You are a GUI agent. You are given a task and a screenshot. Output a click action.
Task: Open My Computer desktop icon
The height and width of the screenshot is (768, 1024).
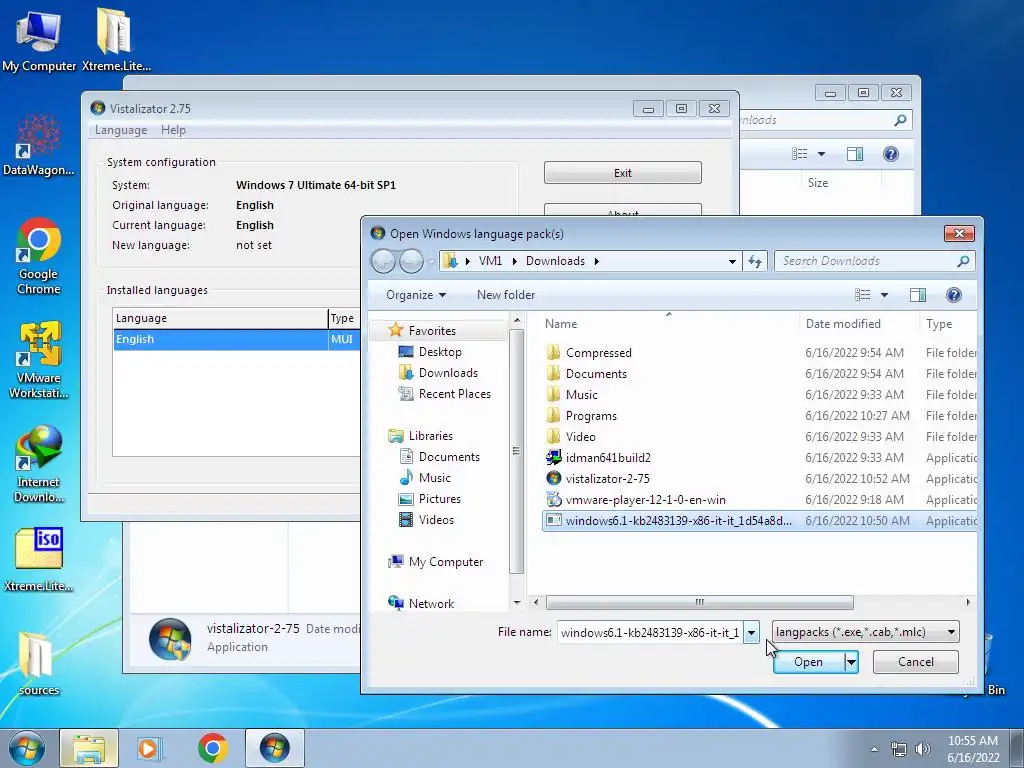coord(39,40)
